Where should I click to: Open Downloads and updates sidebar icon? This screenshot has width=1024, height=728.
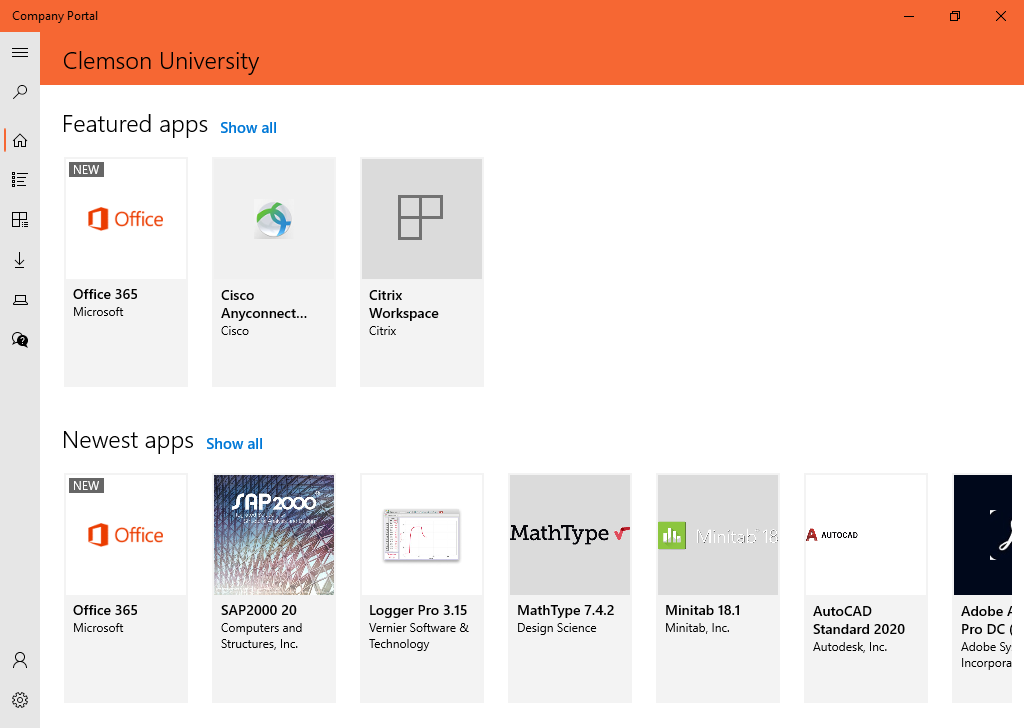(x=20, y=260)
